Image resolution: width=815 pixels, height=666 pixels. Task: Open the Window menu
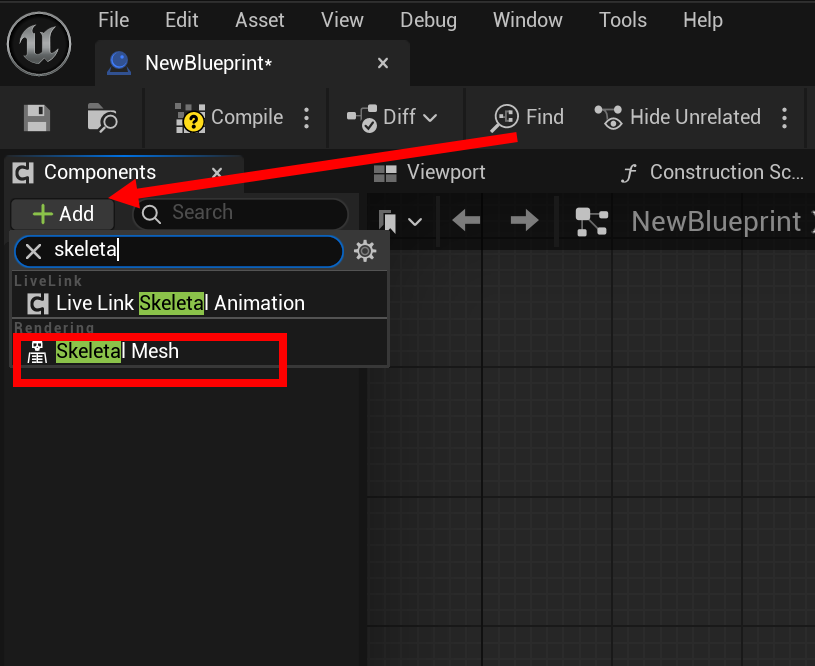point(528,20)
